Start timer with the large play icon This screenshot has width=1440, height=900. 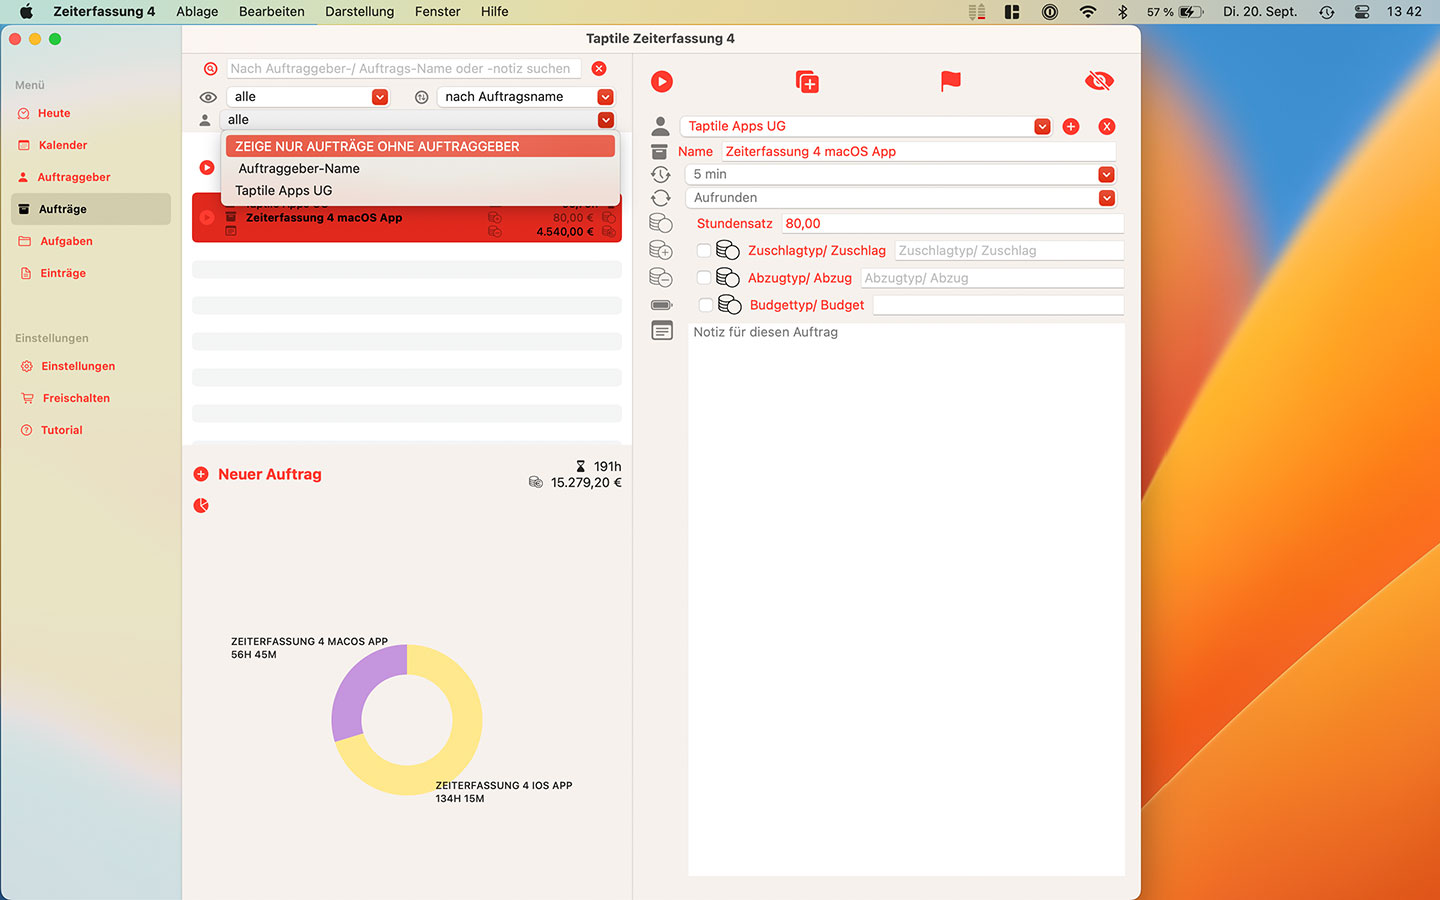tap(662, 82)
